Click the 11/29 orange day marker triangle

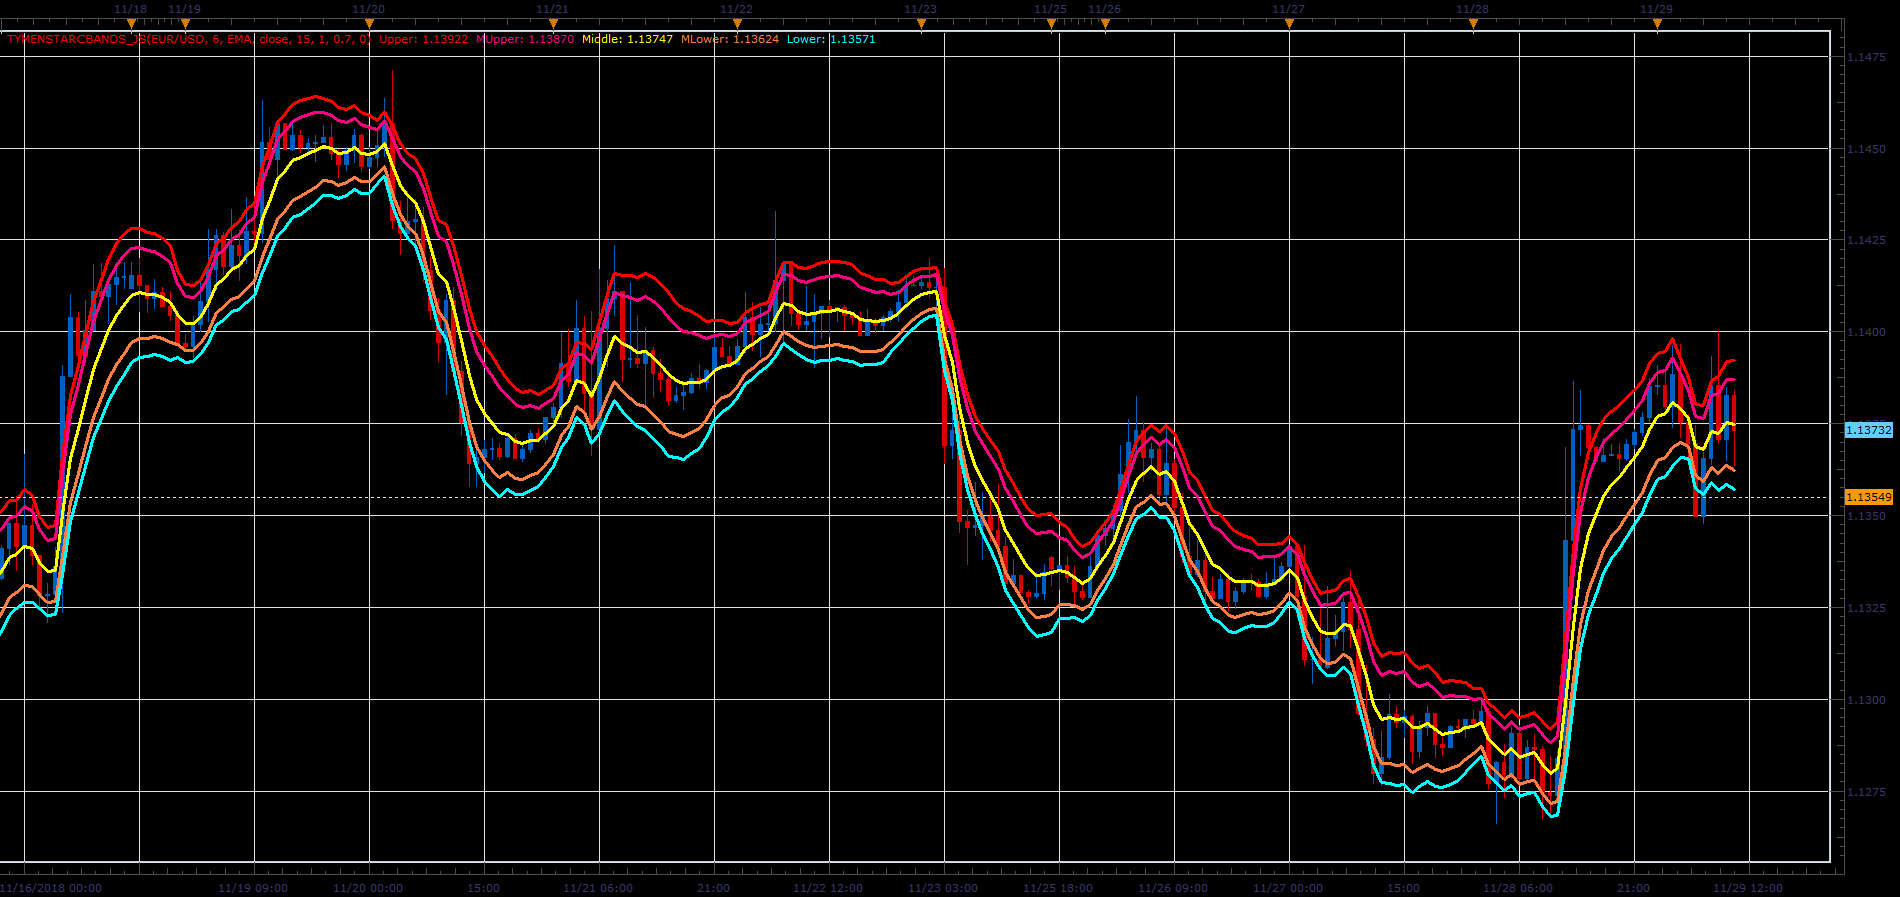tap(1657, 24)
